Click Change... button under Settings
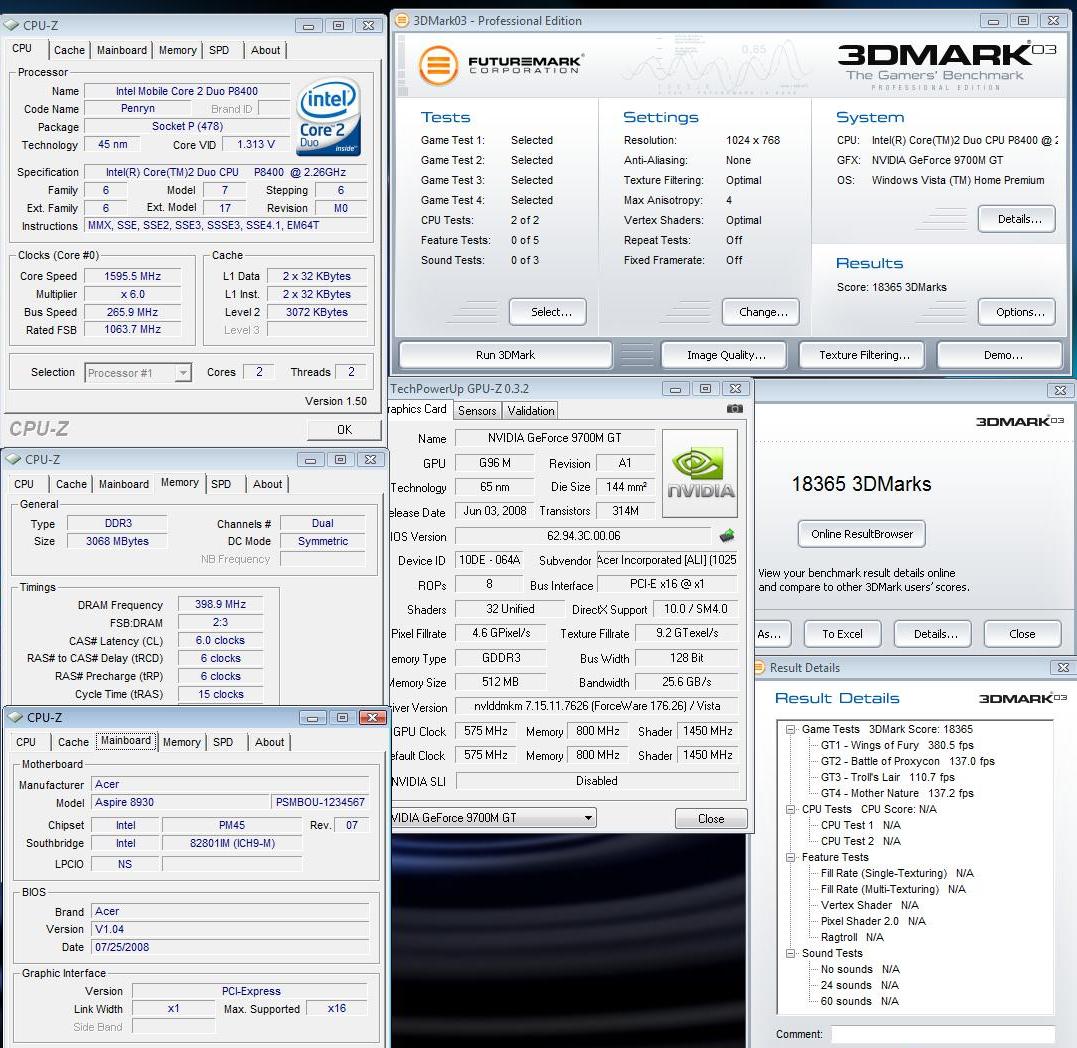This screenshot has height=1048, width=1077. 761,312
